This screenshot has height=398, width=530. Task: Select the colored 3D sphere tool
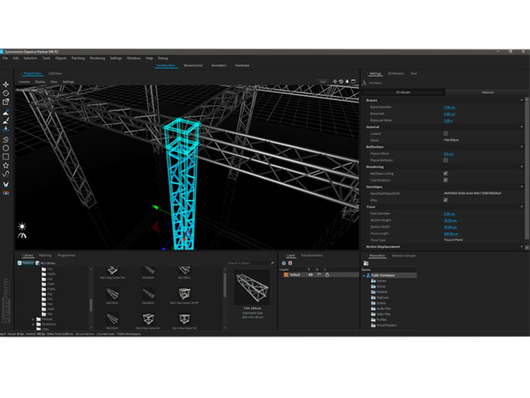click(x=6, y=139)
